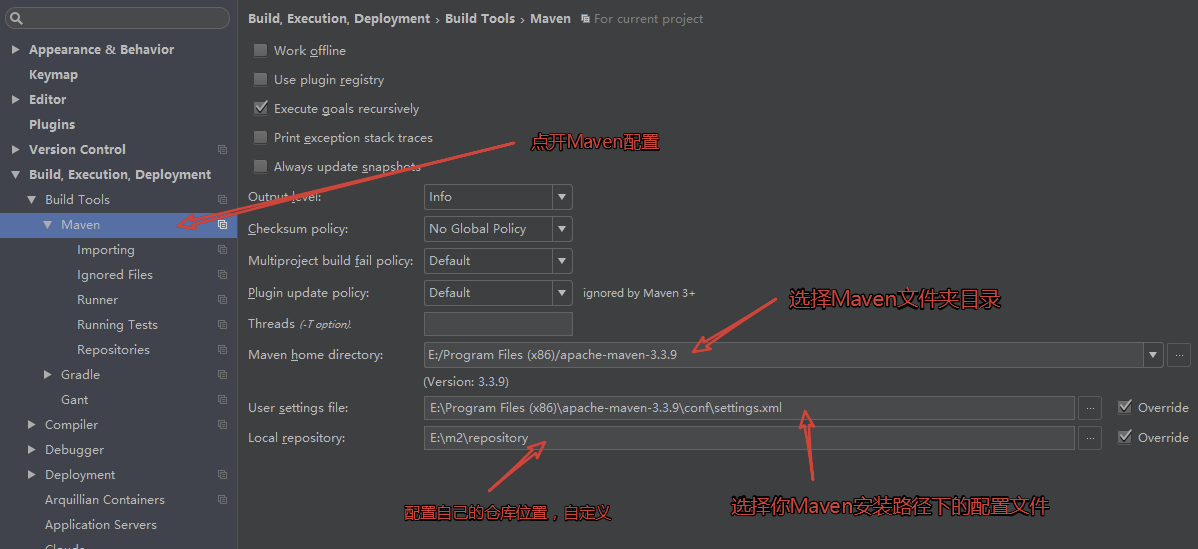Click the Maven home directory path field
Viewport: 1198px width, 549px height.
784,355
